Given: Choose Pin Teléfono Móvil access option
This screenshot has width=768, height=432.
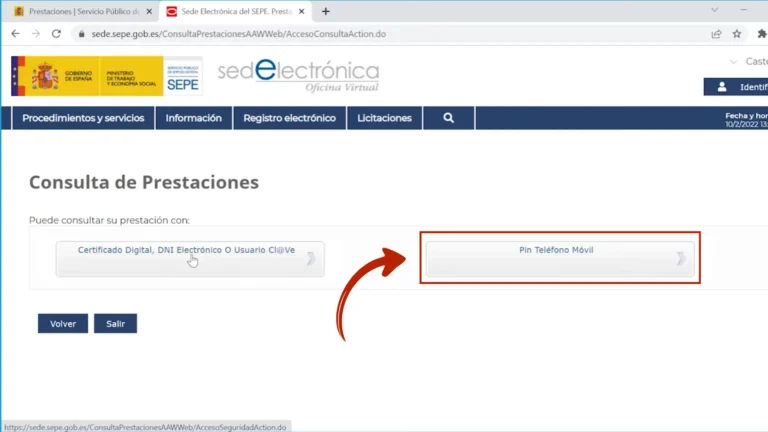Looking at the screenshot, I should tap(560, 259).
